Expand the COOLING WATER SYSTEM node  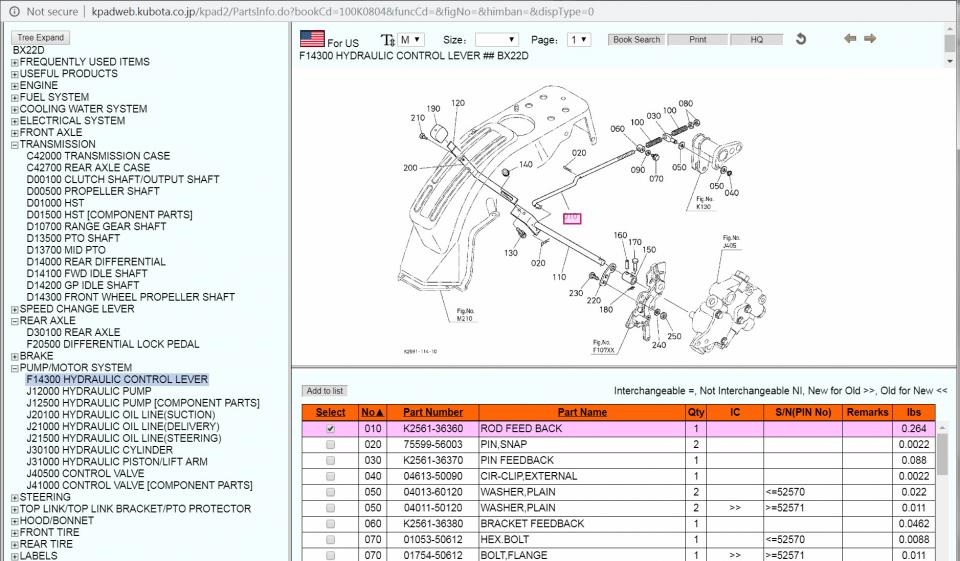(15, 110)
